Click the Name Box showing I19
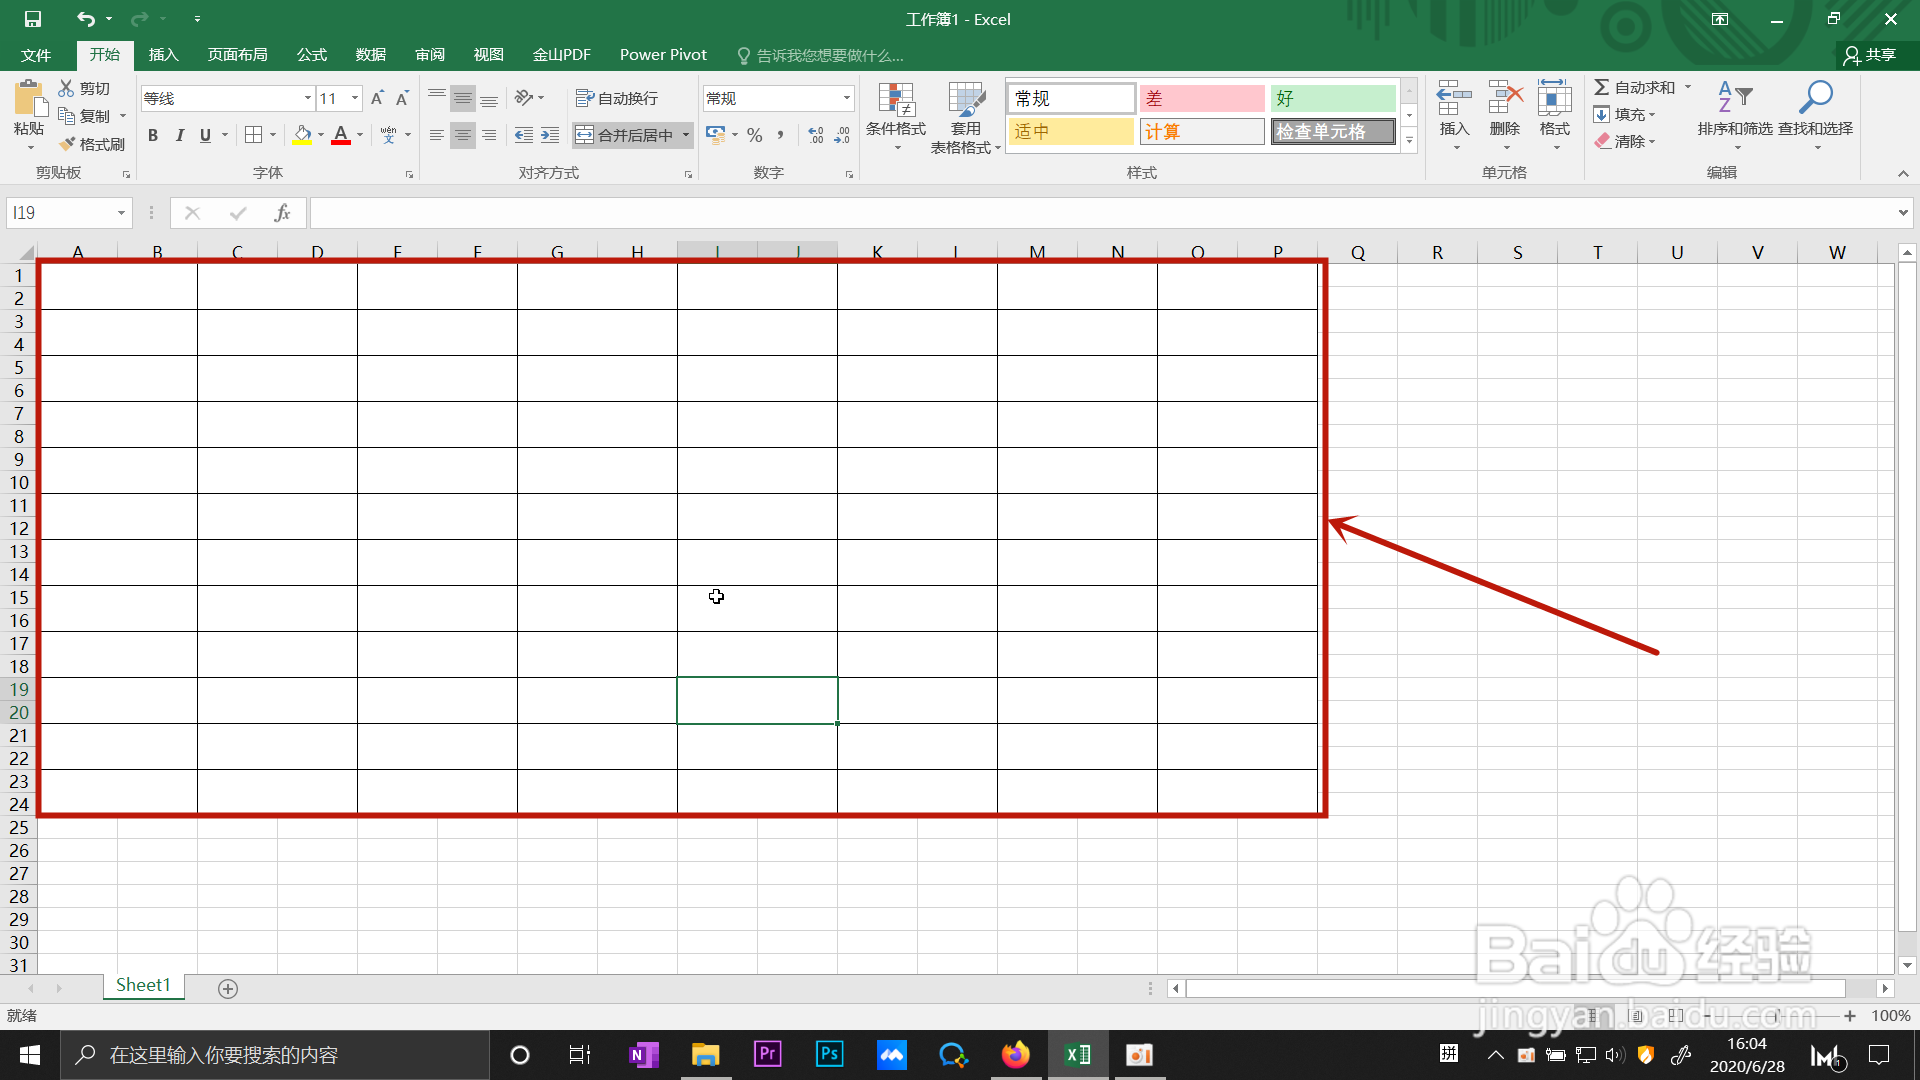 click(x=60, y=213)
